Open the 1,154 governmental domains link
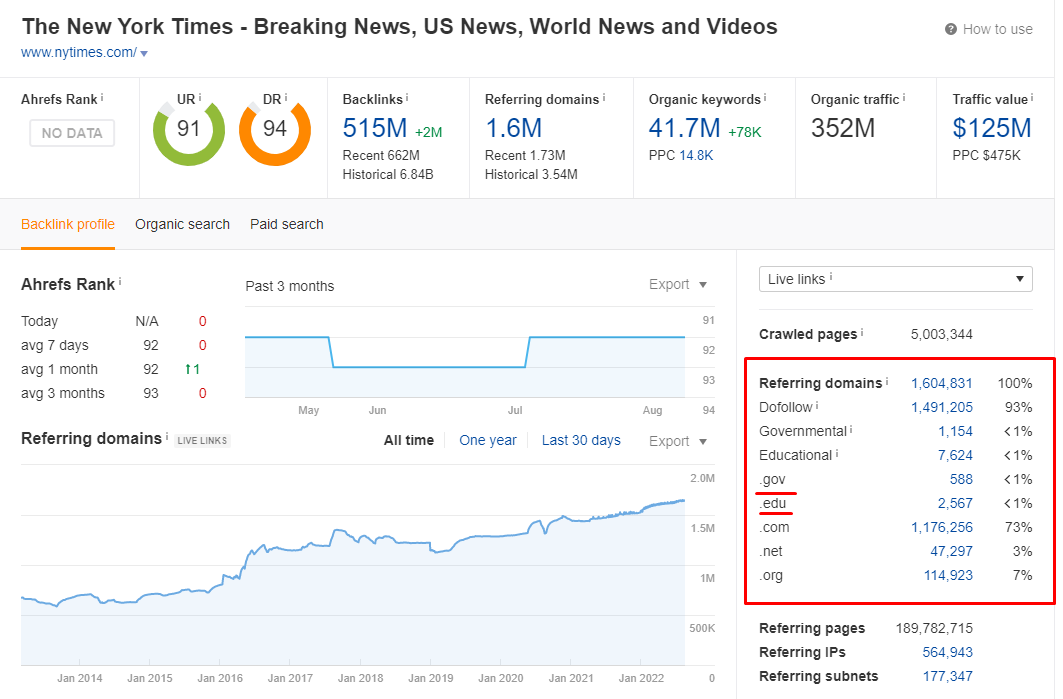The image size is (1063, 699). (x=955, y=431)
